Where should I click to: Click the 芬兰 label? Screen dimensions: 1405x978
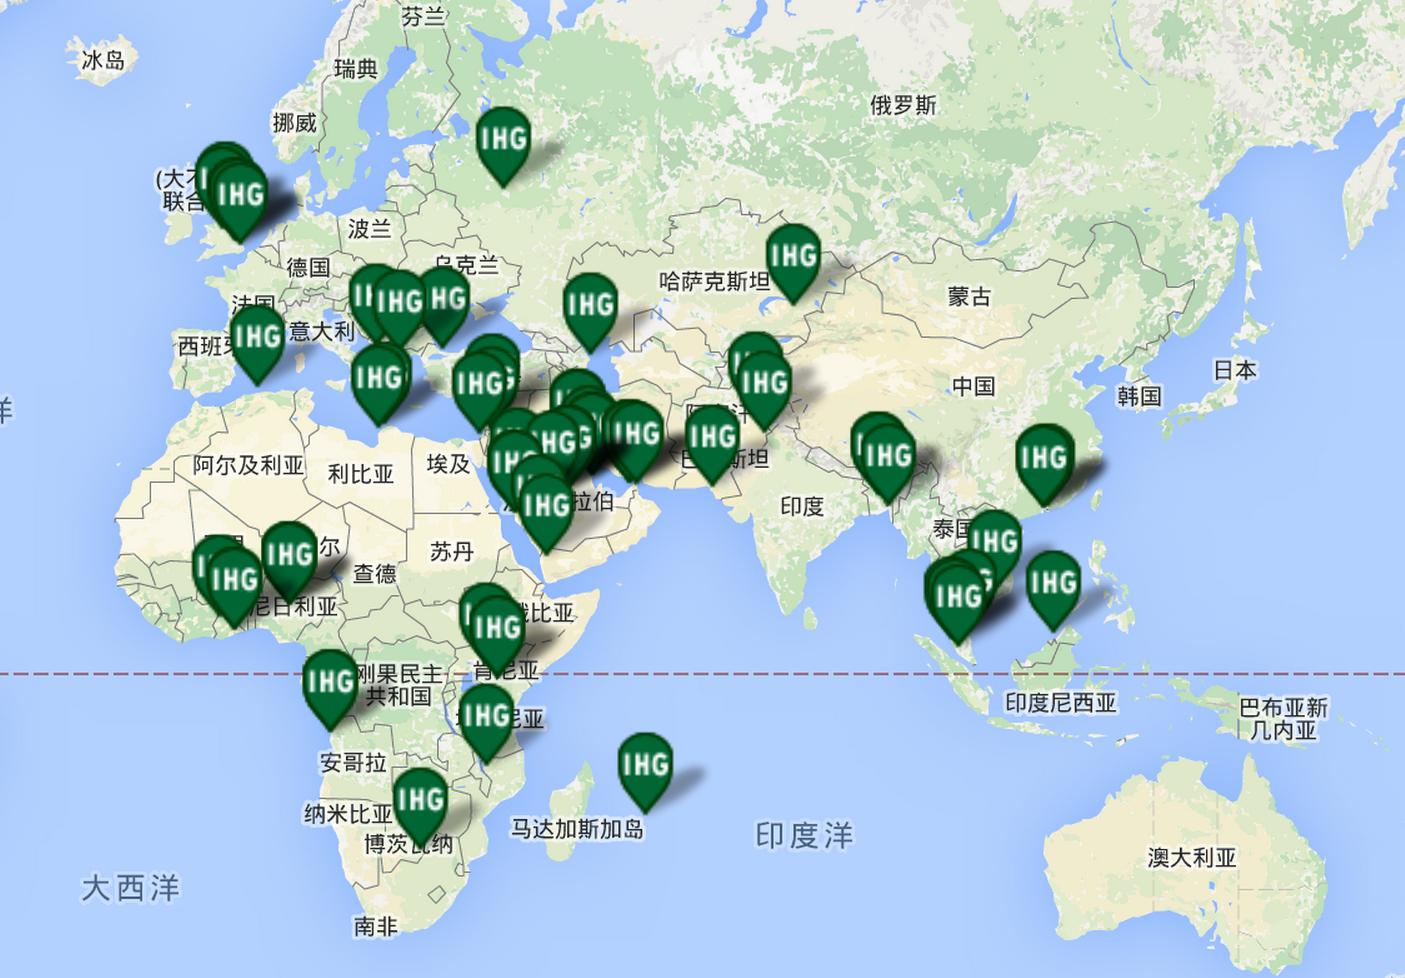tap(423, 15)
